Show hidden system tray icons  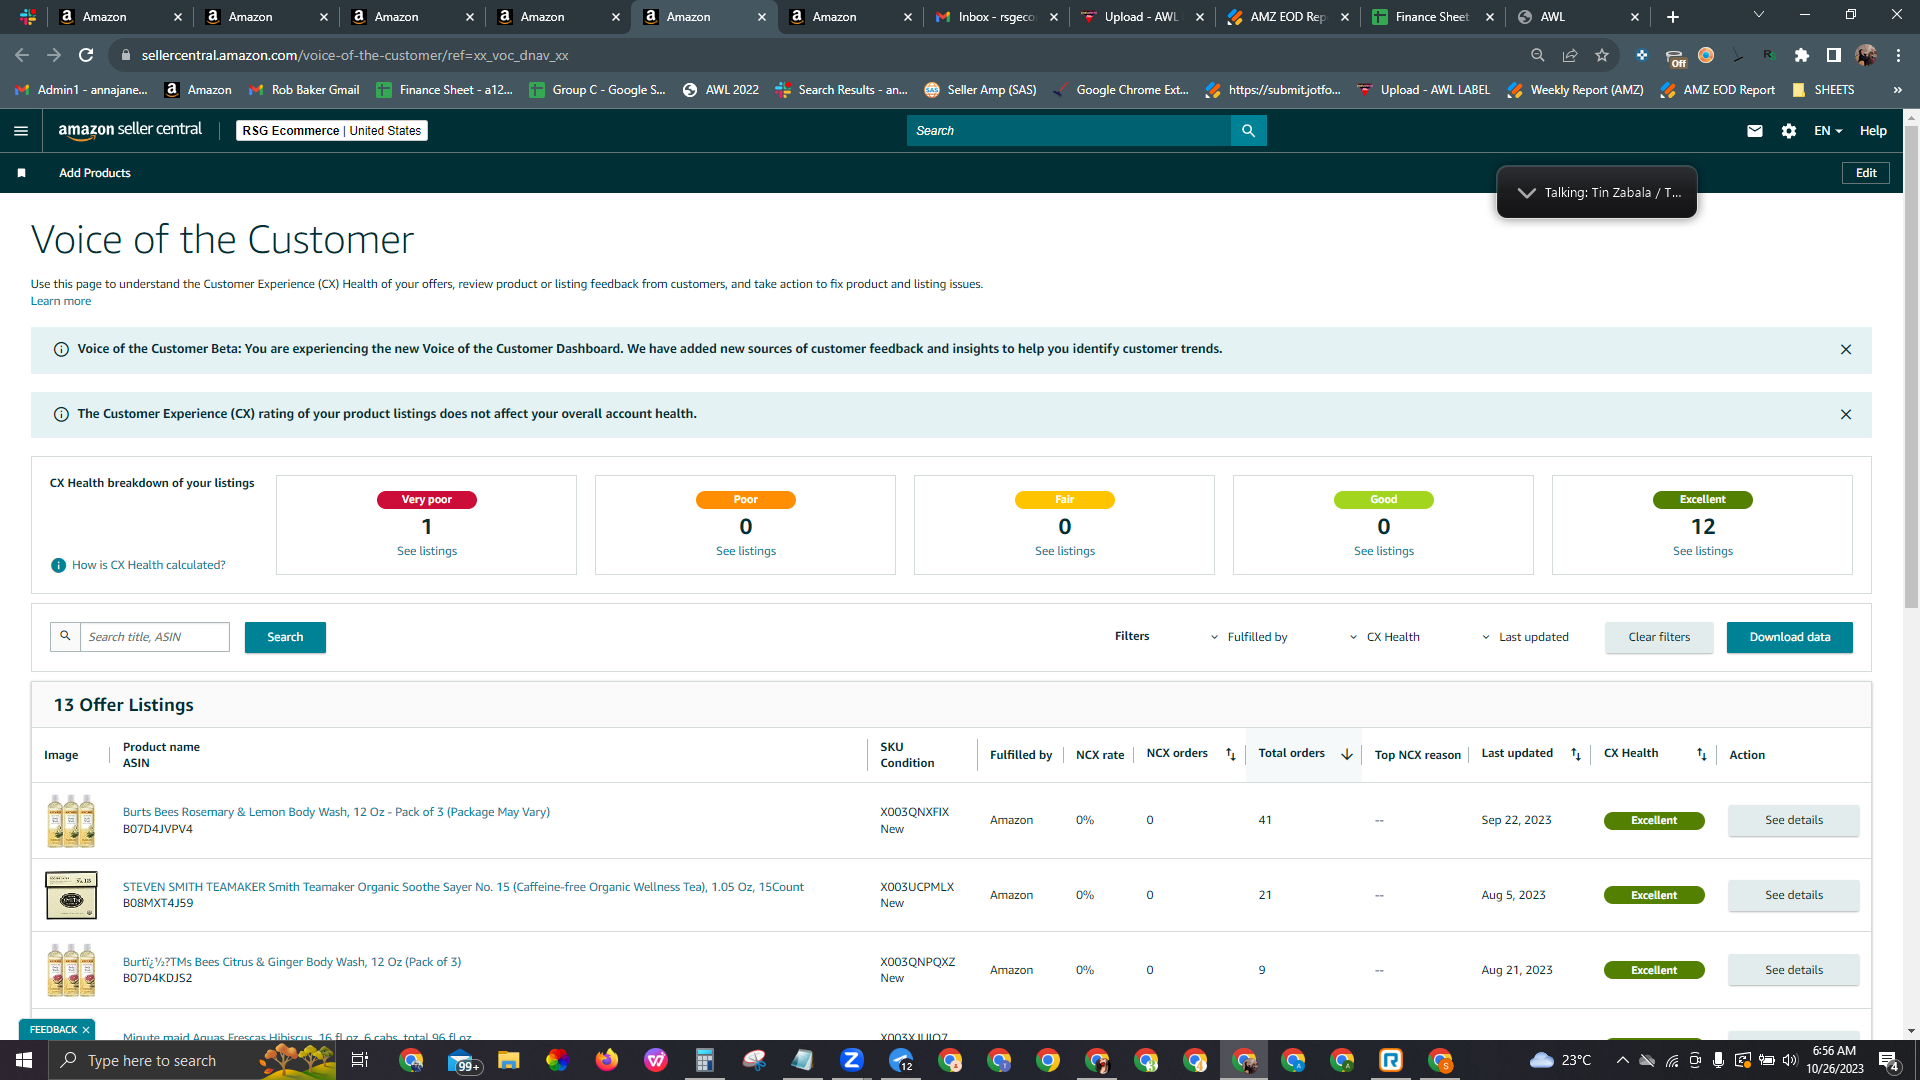pos(1622,1060)
